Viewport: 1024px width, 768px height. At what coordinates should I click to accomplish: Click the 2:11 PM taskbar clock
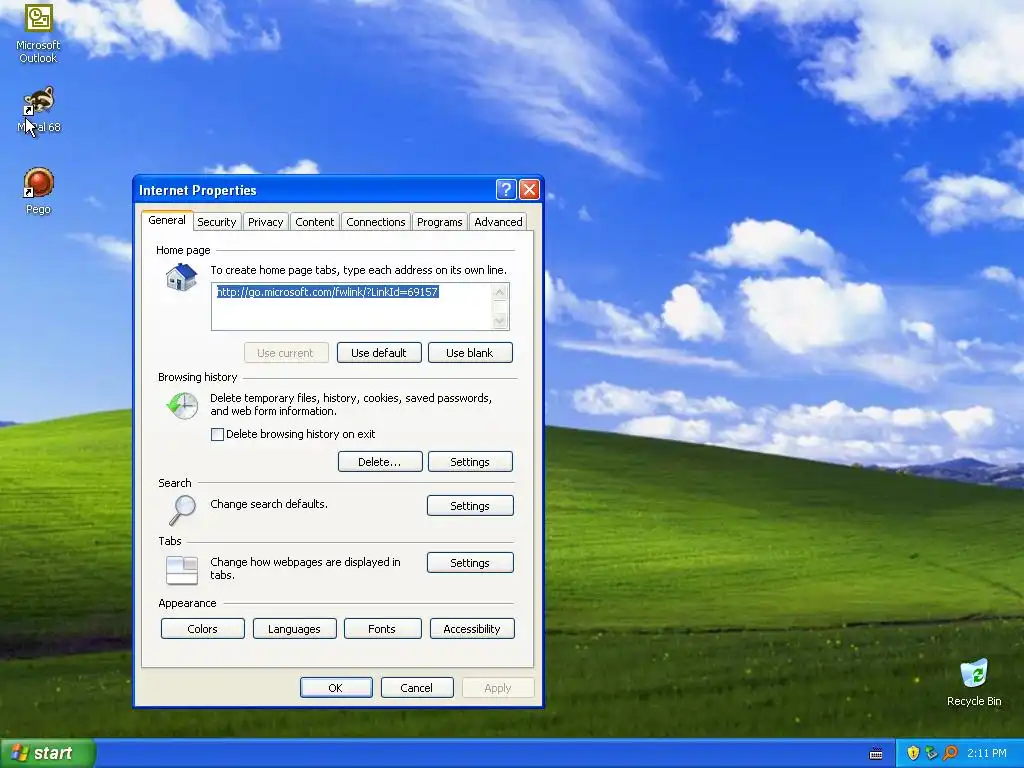click(x=987, y=753)
